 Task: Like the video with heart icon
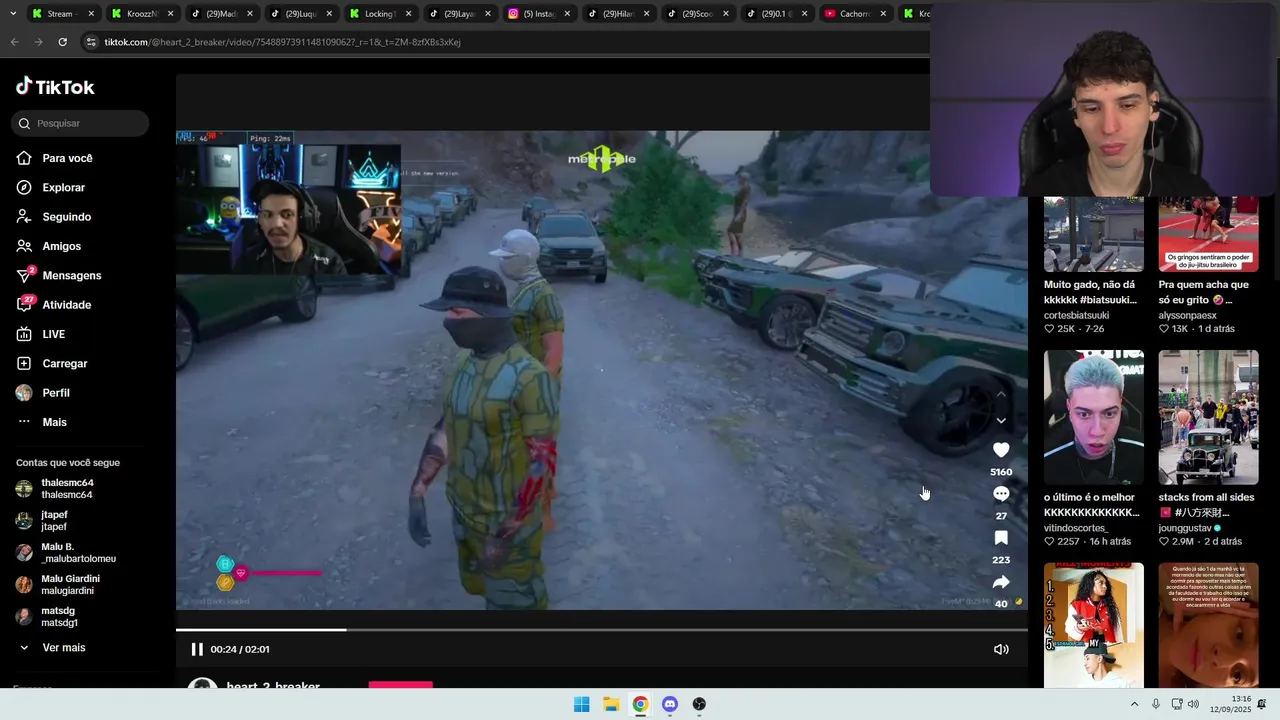pos(1001,451)
